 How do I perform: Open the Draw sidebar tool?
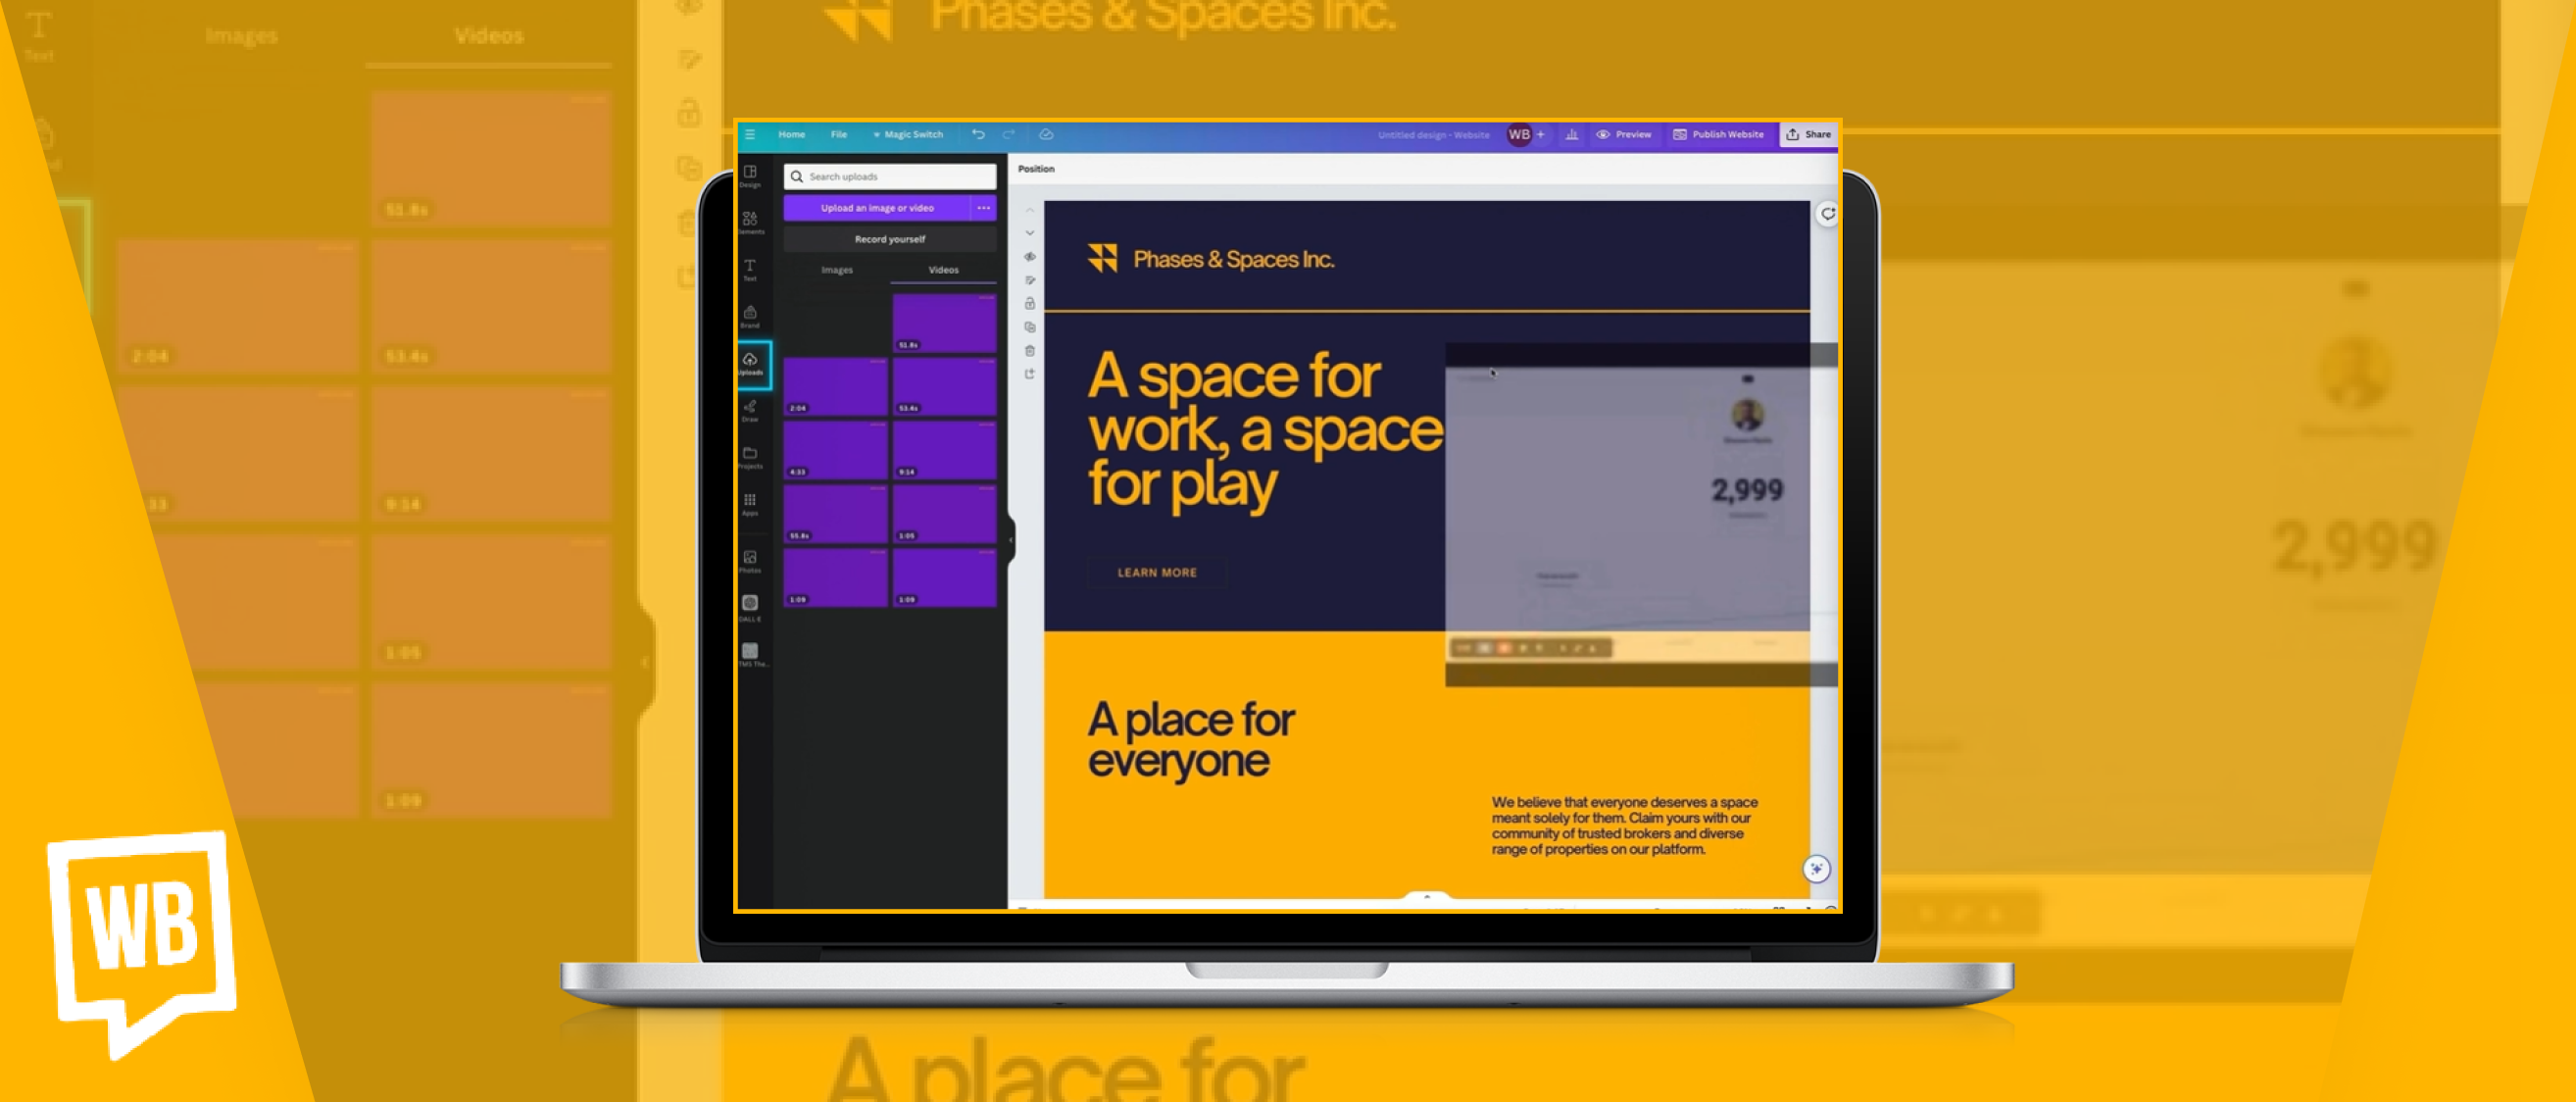[750, 410]
